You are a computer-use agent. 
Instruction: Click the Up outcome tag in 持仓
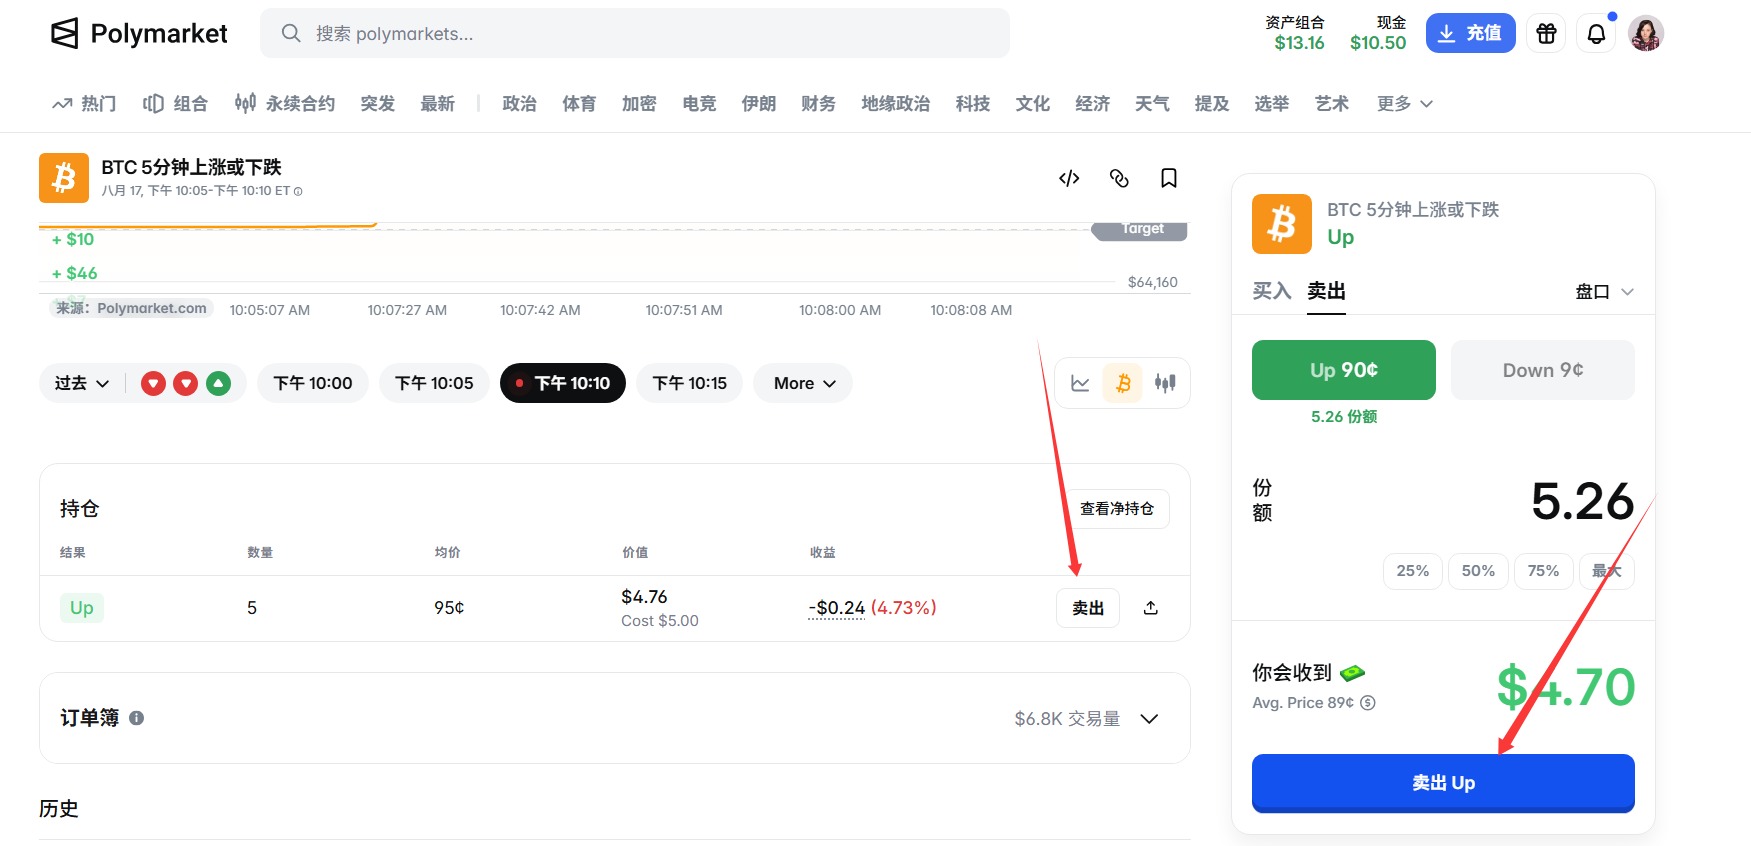click(x=82, y=608)
